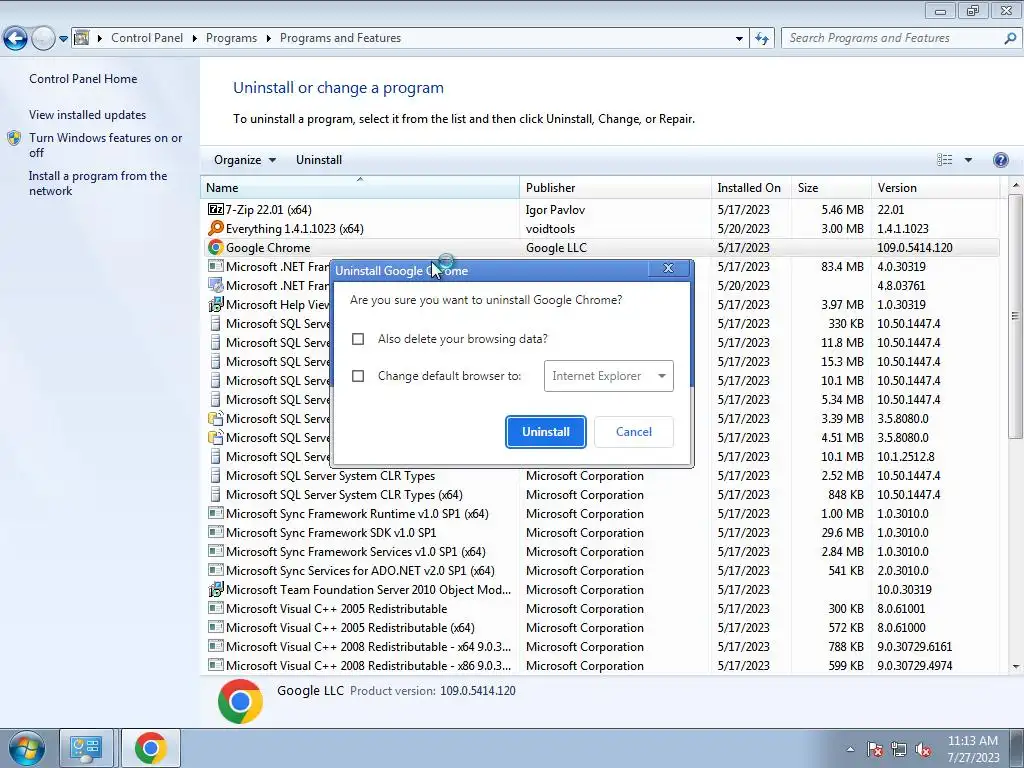Sort by Publisher column header
The height and width of the screenshot is (768, 1024).
[x=615, y=187]
